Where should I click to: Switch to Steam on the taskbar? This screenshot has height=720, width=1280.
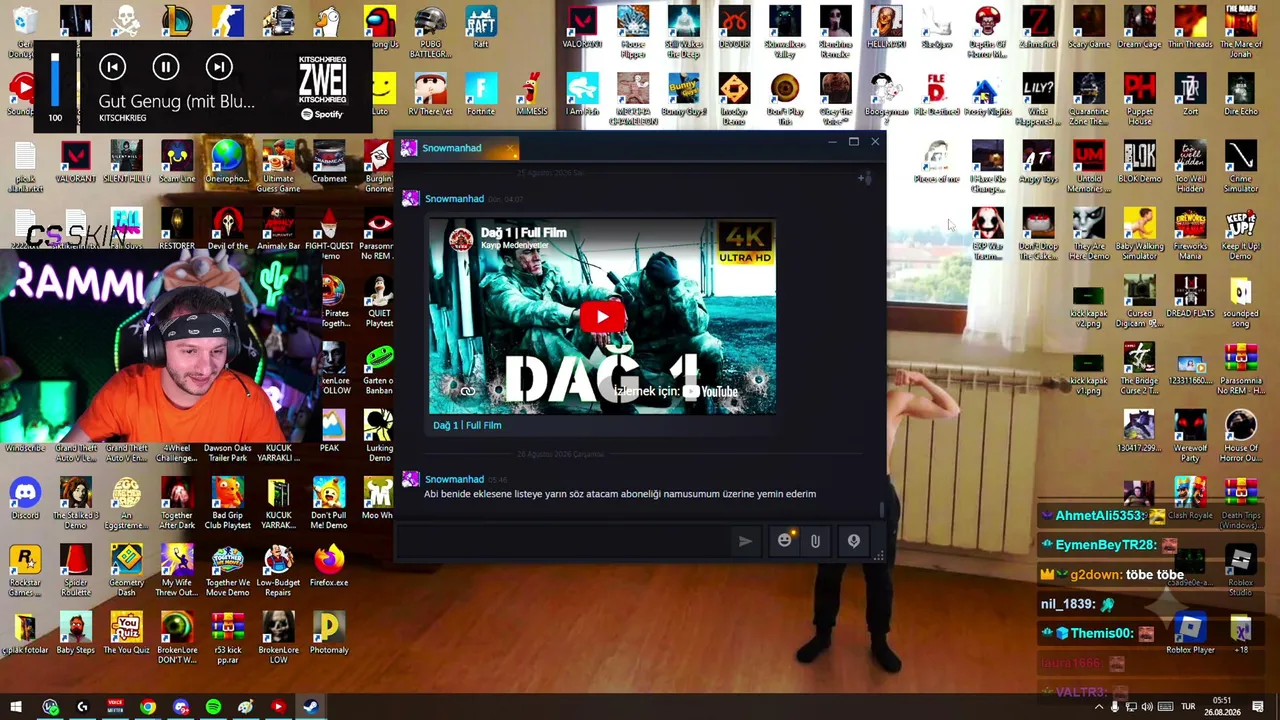click(x=310, y=707)
